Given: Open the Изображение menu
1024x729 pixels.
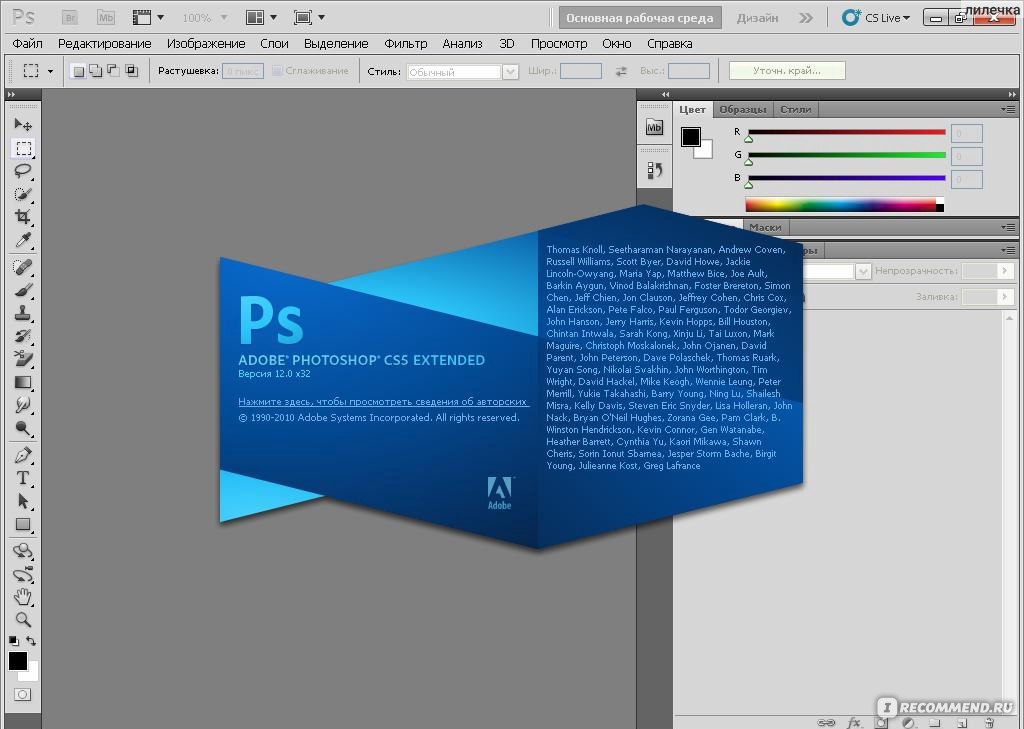Looking at the screenshot, I should click(206, 44).
